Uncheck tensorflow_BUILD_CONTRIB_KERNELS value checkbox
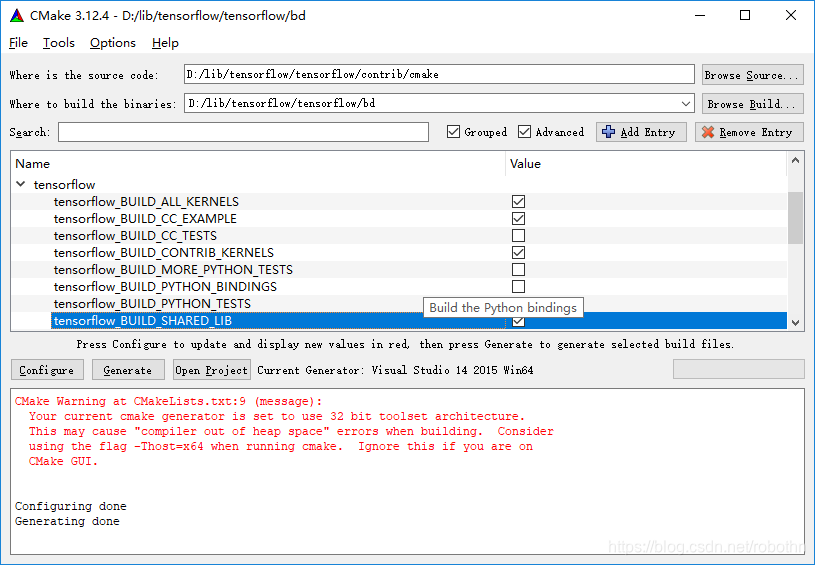Screen dimensions: 815x565 [x=518, y=253]
